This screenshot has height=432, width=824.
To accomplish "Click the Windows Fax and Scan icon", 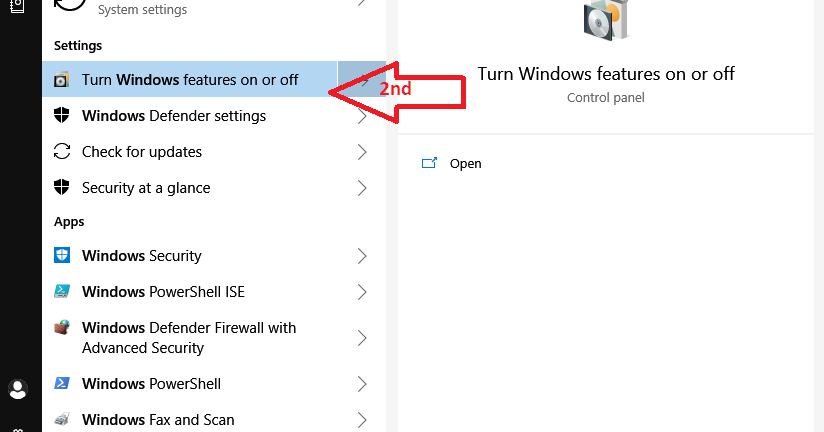I will click(x=62, y=419).
